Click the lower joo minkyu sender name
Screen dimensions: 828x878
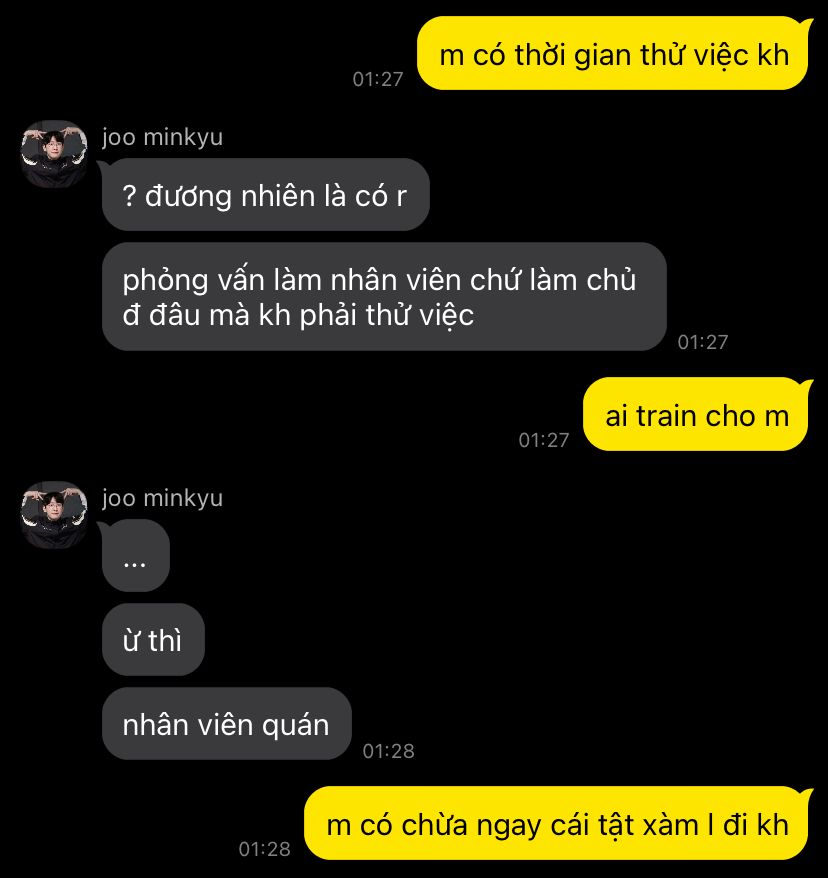click(162, 498)
